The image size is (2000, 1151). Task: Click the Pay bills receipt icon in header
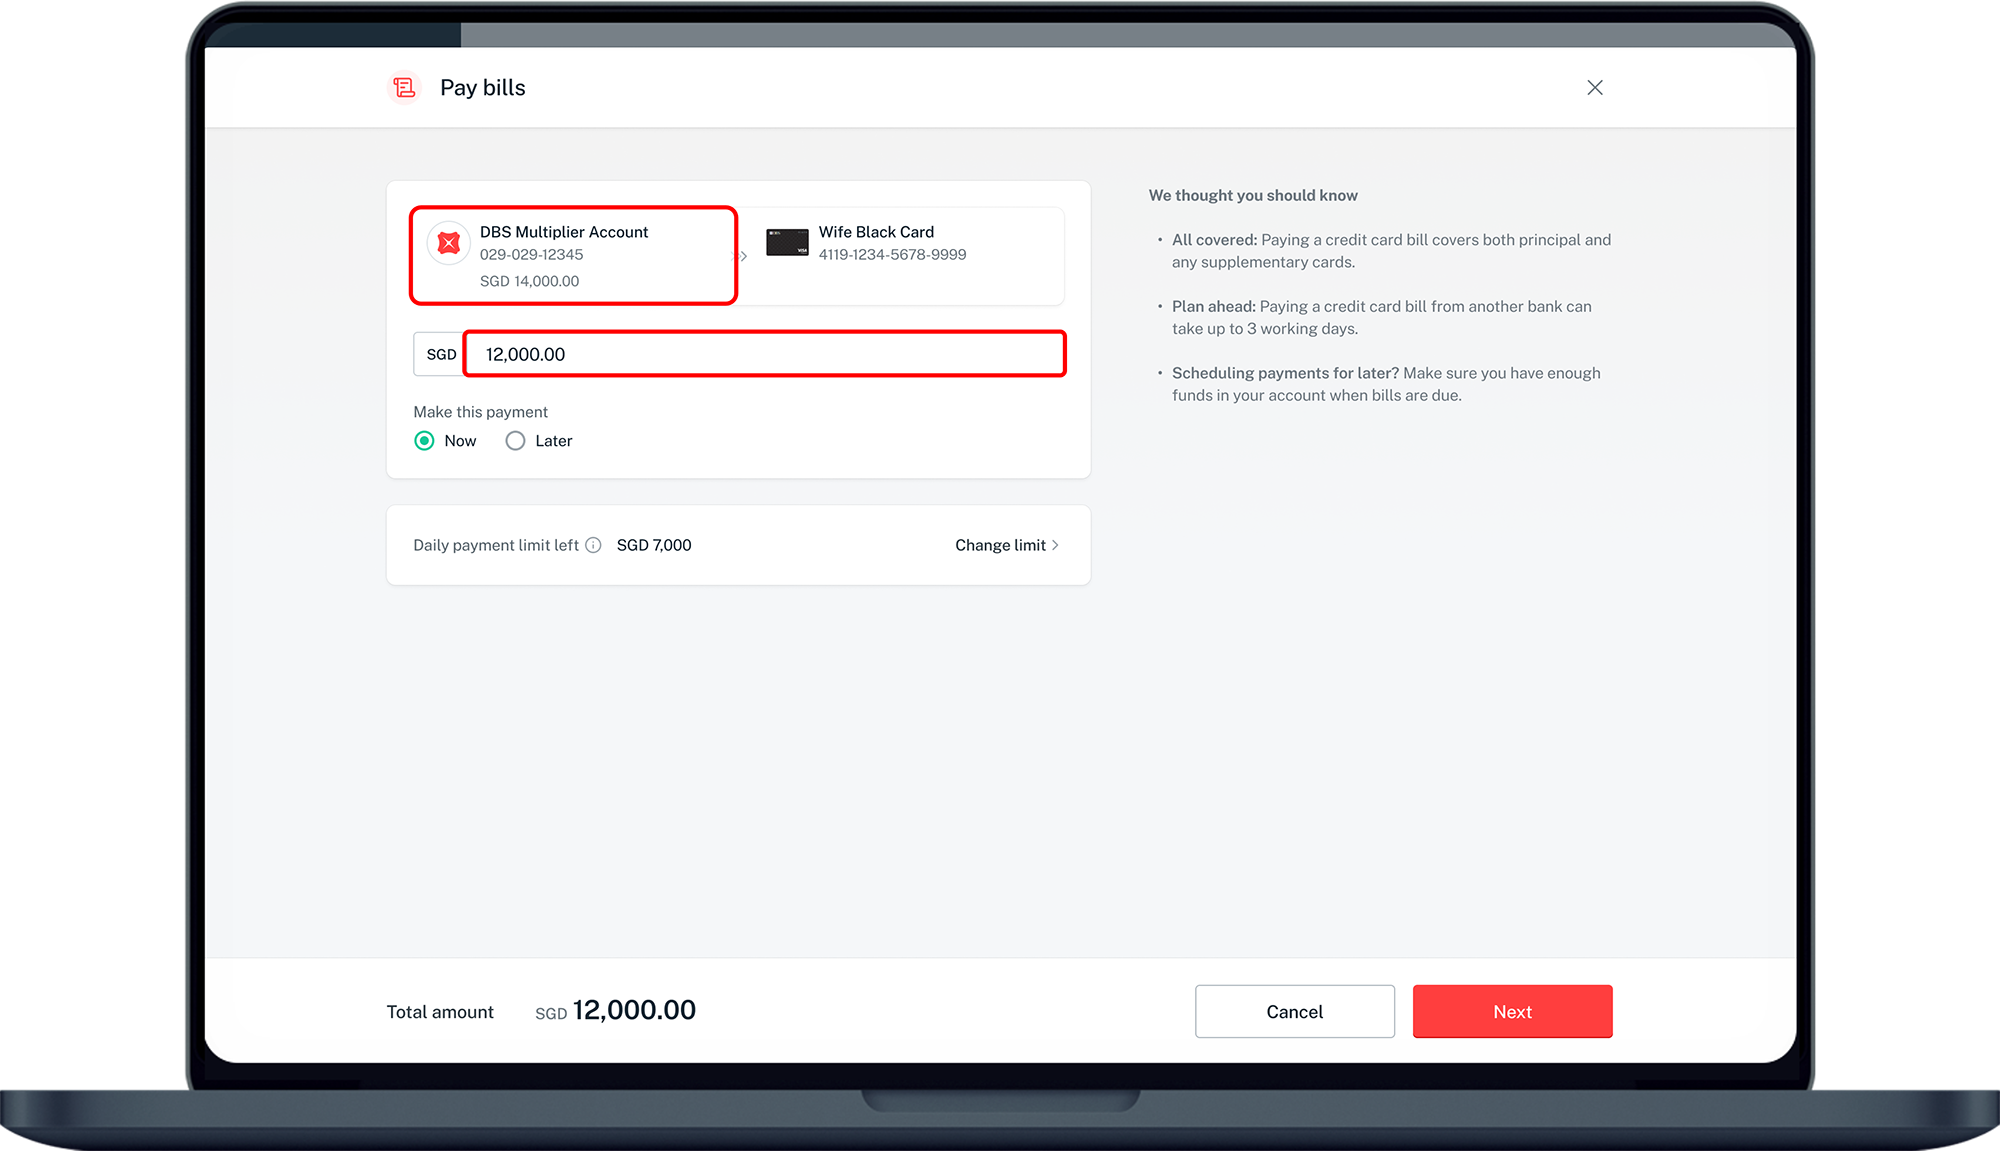click(404, 87)
